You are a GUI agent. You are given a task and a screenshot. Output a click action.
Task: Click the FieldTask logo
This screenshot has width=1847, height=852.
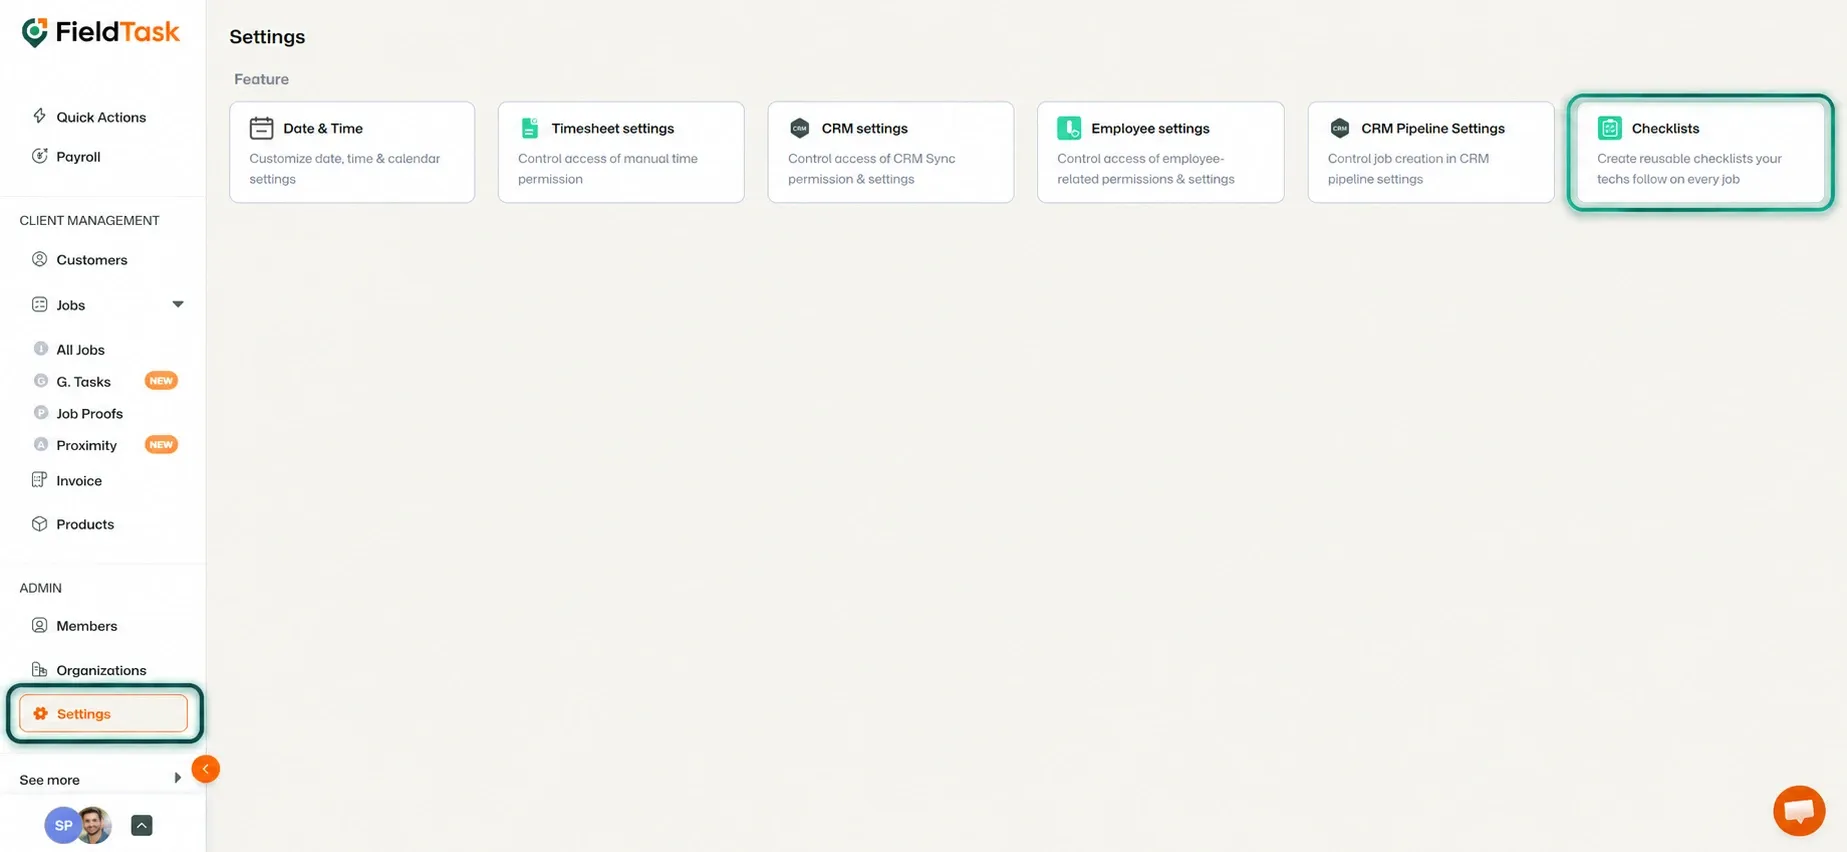(x=100, y=33)
